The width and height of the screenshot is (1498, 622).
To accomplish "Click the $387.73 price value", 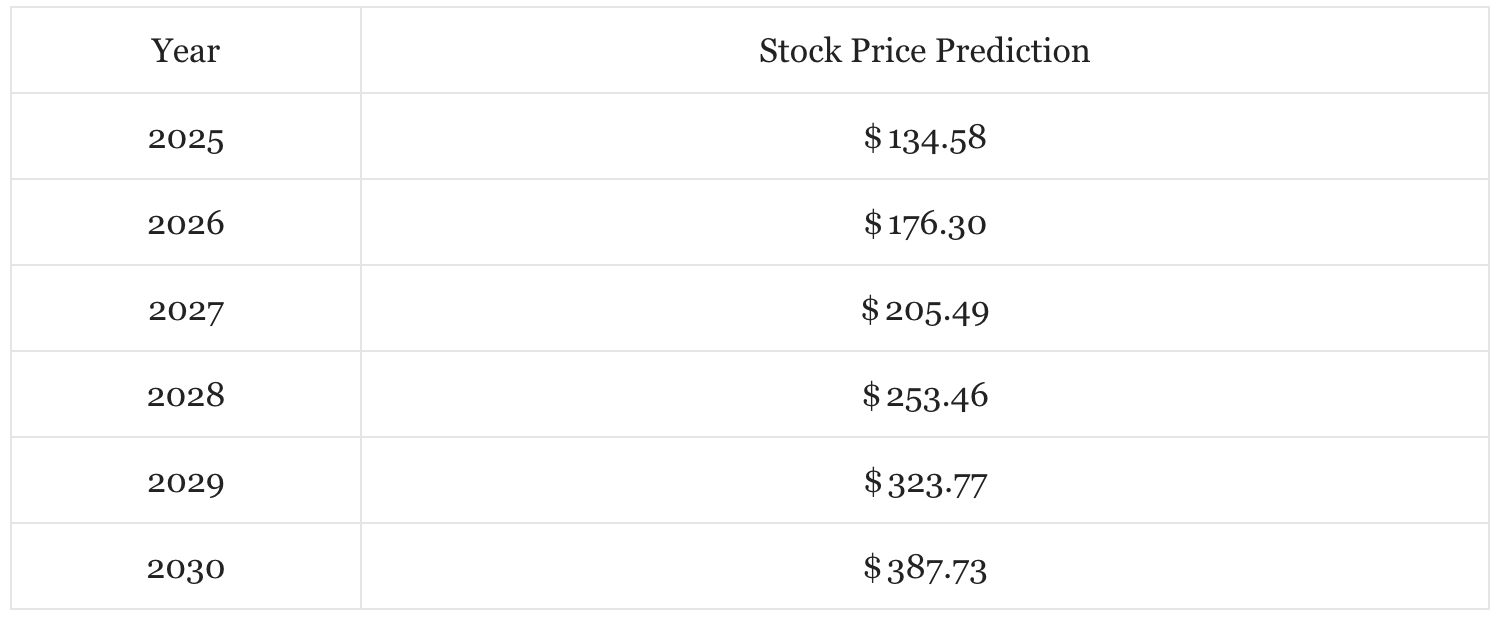I will pos(925,568).
